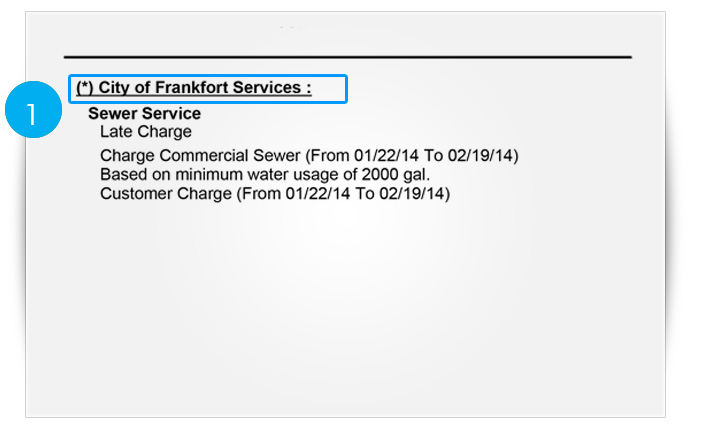Click the 02/19/14 date in Commercial Sewer line
This screenshot has width=704, height=435.
click(480, 156)
